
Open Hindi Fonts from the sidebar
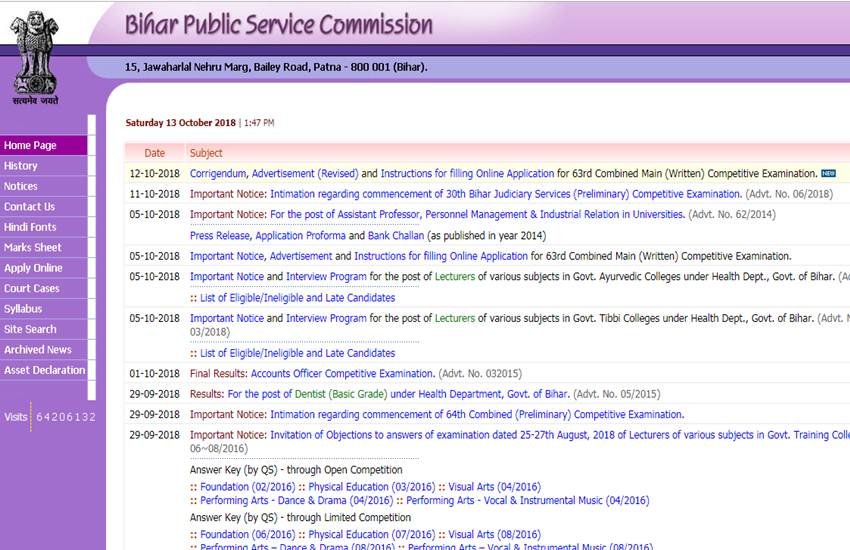tap(30, 227)
